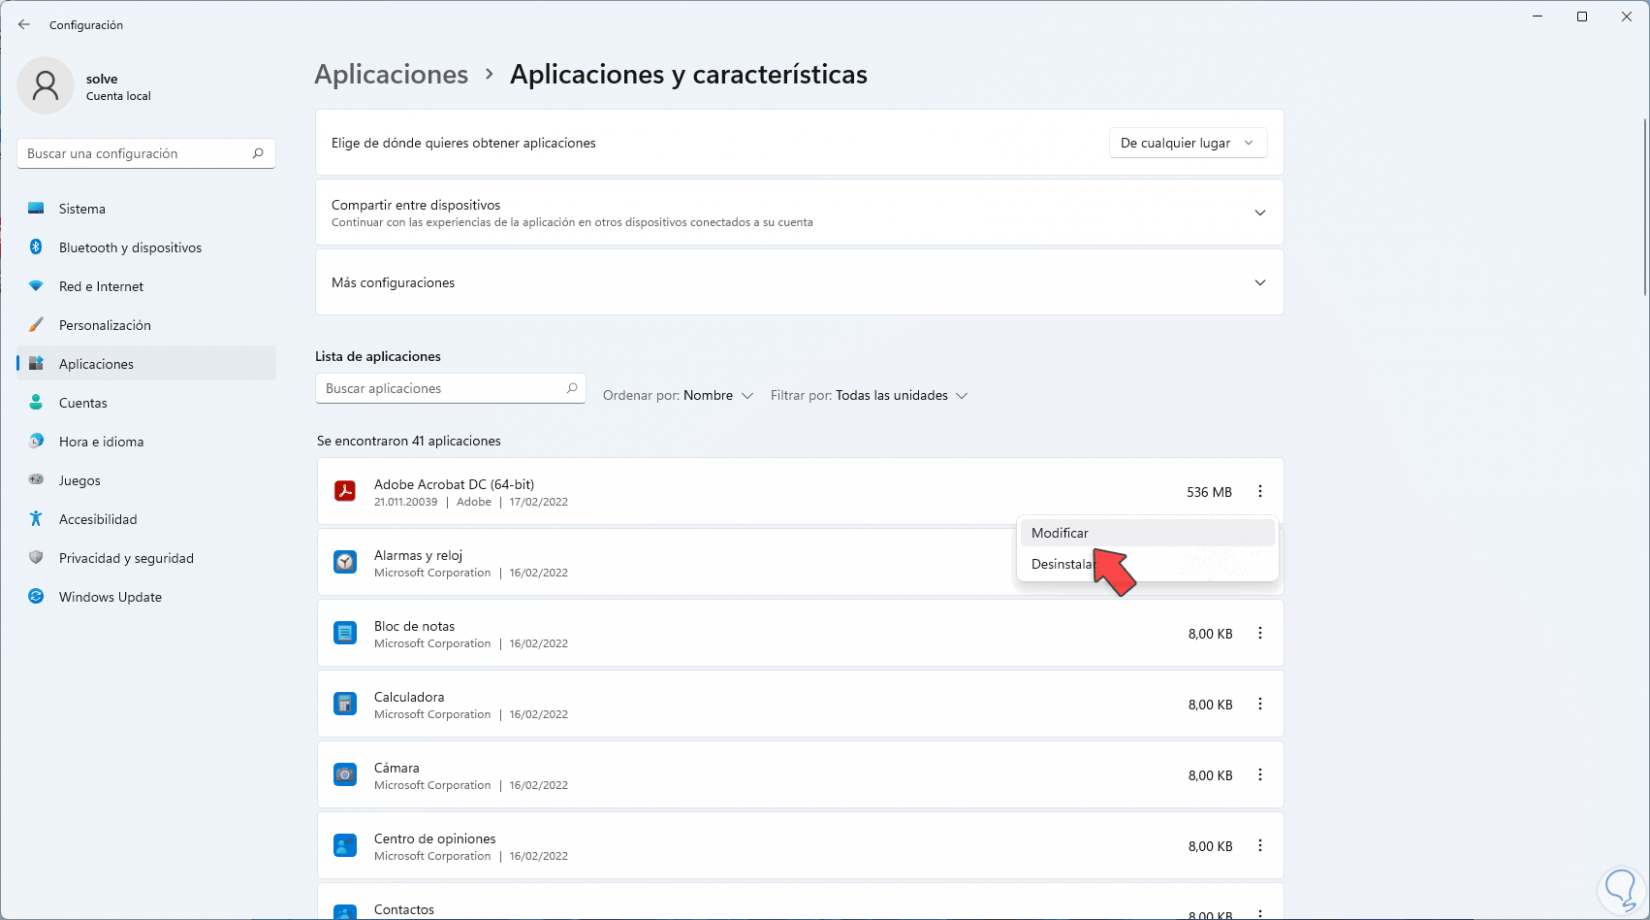This screenshot has height=920, width=1650.
Task: Click the Calculadora app icon
Action: click(345, 704)
